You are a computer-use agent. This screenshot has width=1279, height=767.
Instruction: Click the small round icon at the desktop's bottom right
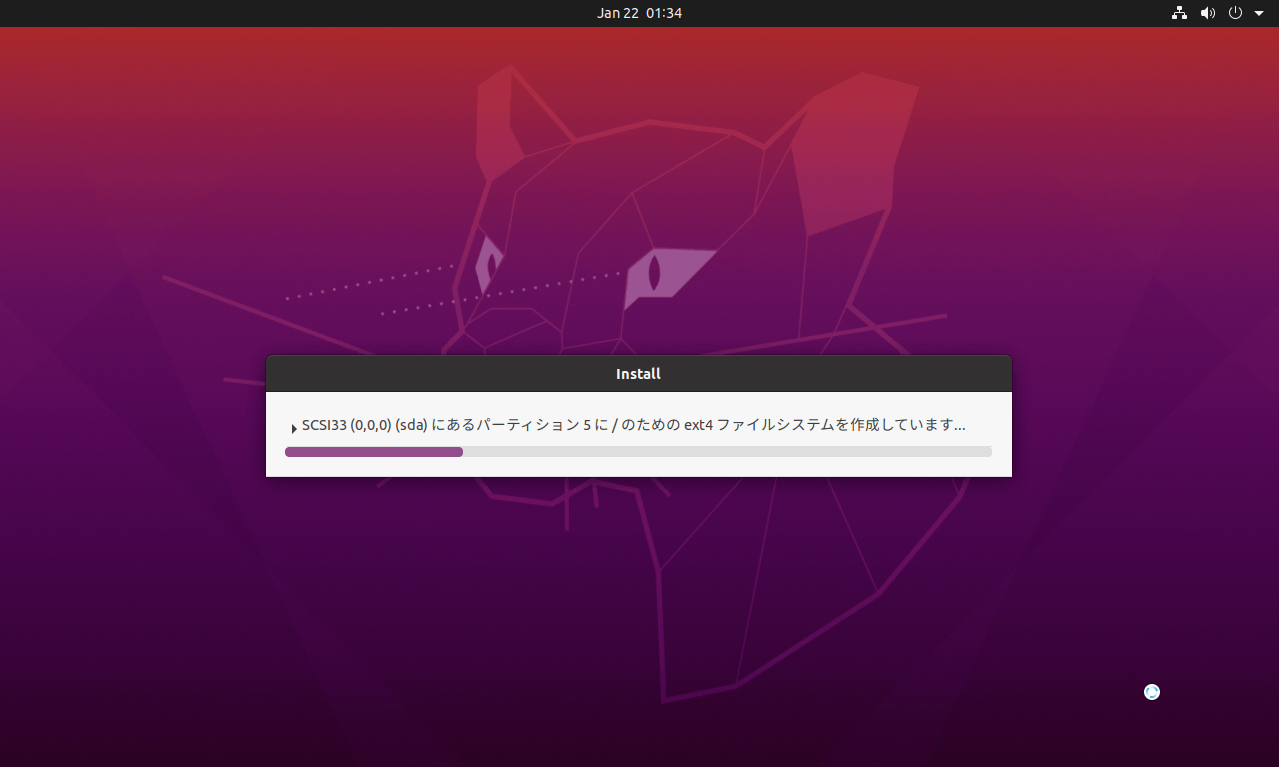[1152, 692]
